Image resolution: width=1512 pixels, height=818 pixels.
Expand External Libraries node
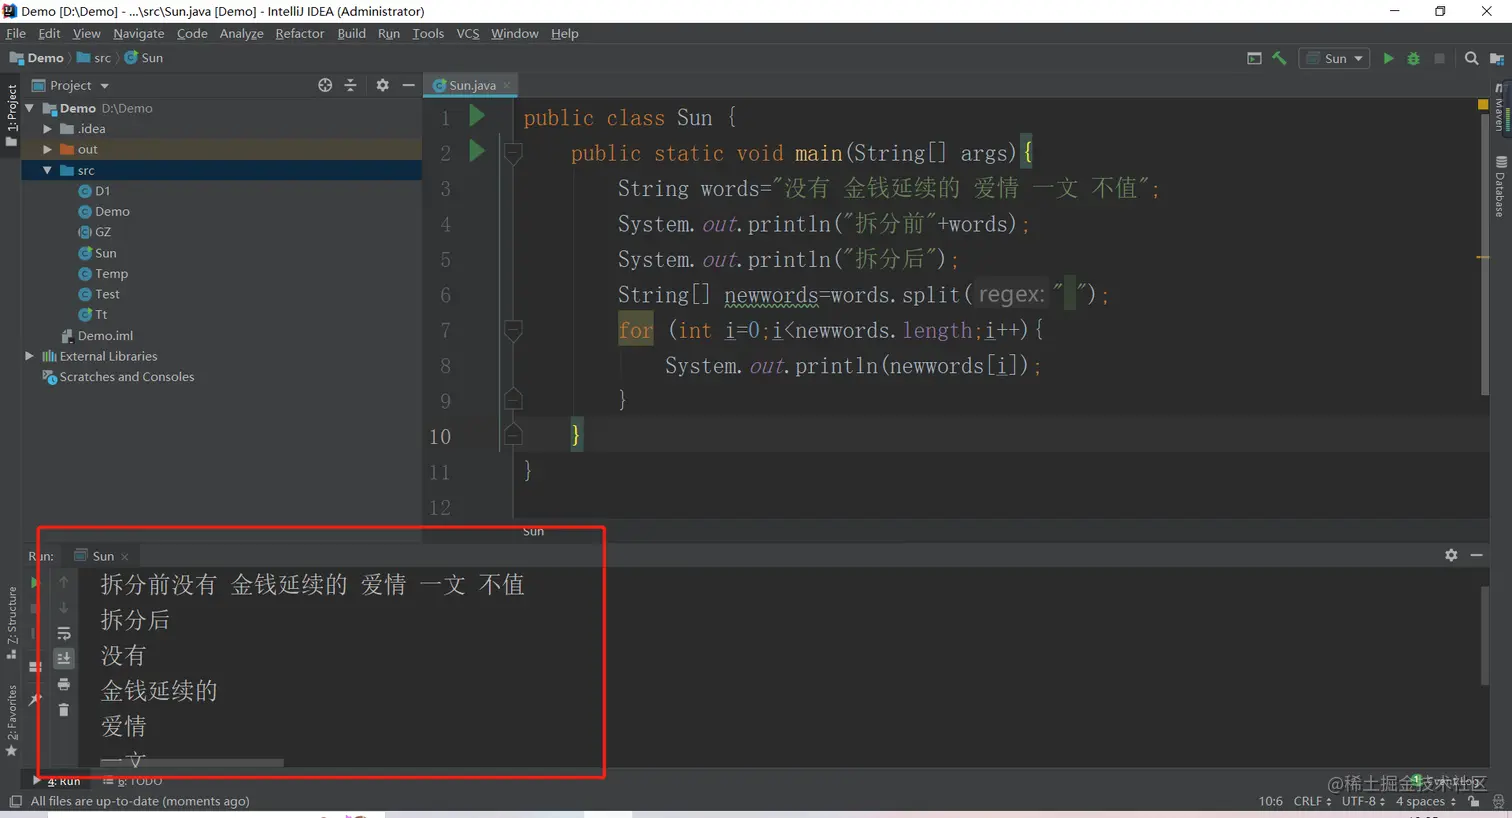(x=29, y=356)
